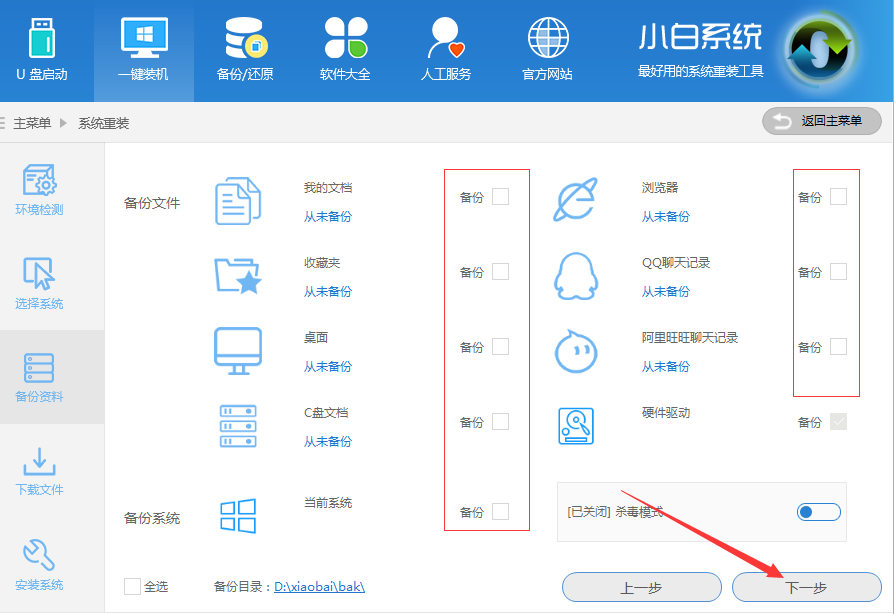The width and height of the screenshot is (894, 614).
Task: Toggle the 杀毒模式 switch
Action: [x=819, y=512]
